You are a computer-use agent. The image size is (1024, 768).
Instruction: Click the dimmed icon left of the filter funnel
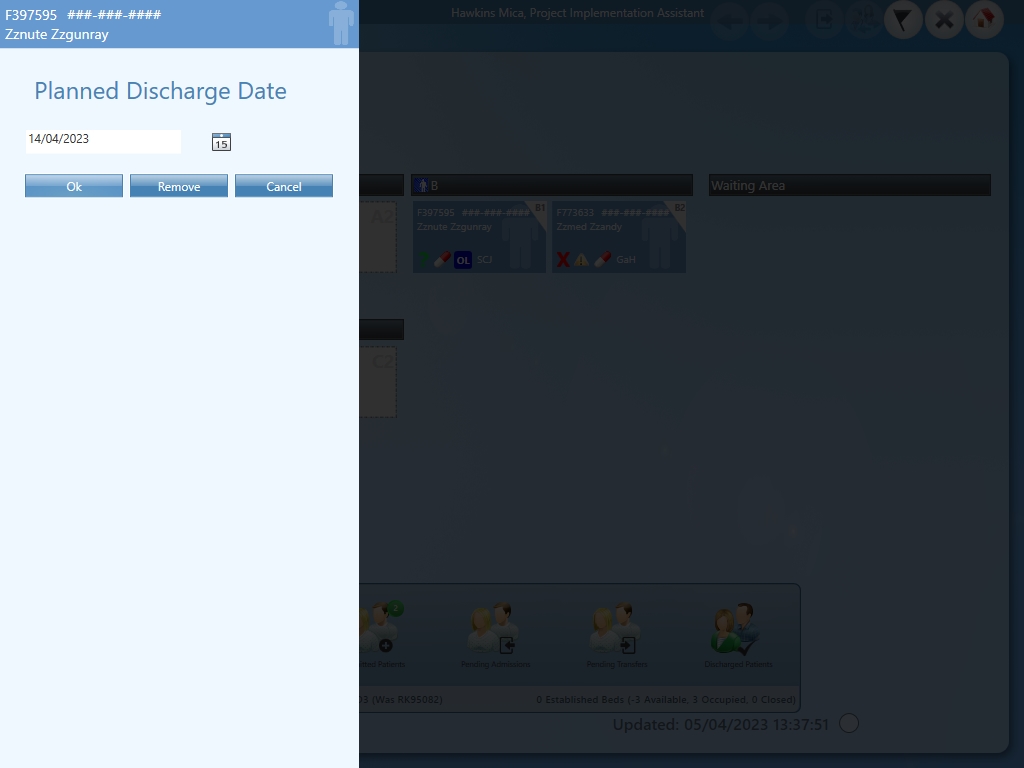pos(863,20)
